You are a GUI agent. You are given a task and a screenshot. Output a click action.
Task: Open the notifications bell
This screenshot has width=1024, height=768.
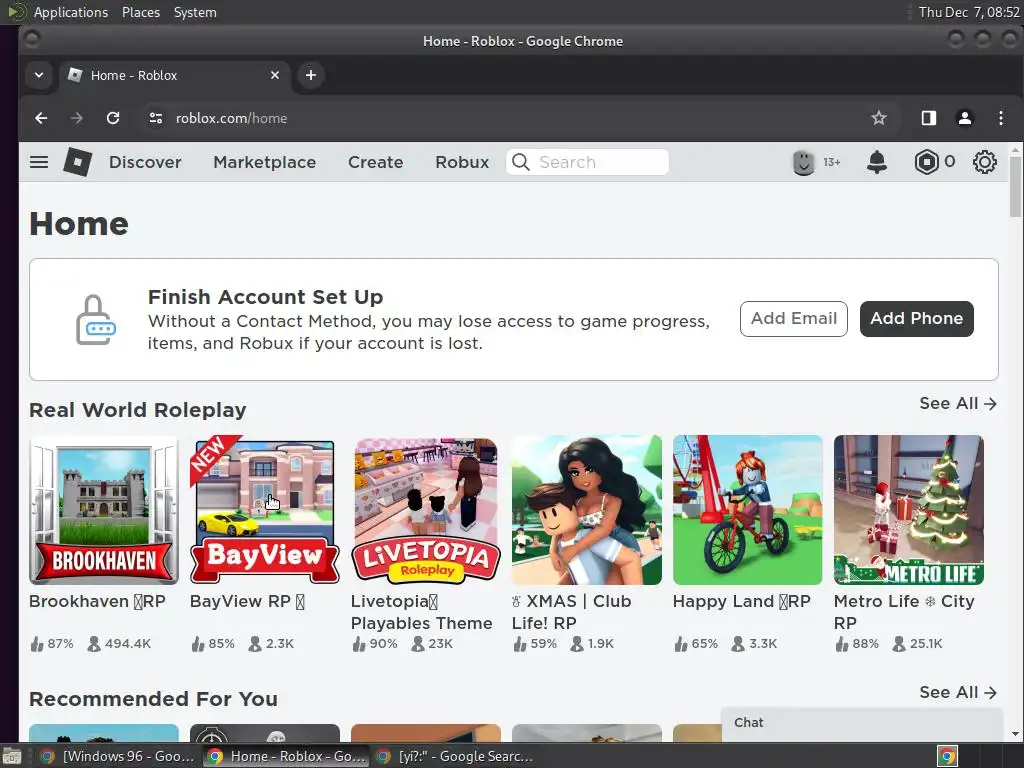(x=876, y=162)
